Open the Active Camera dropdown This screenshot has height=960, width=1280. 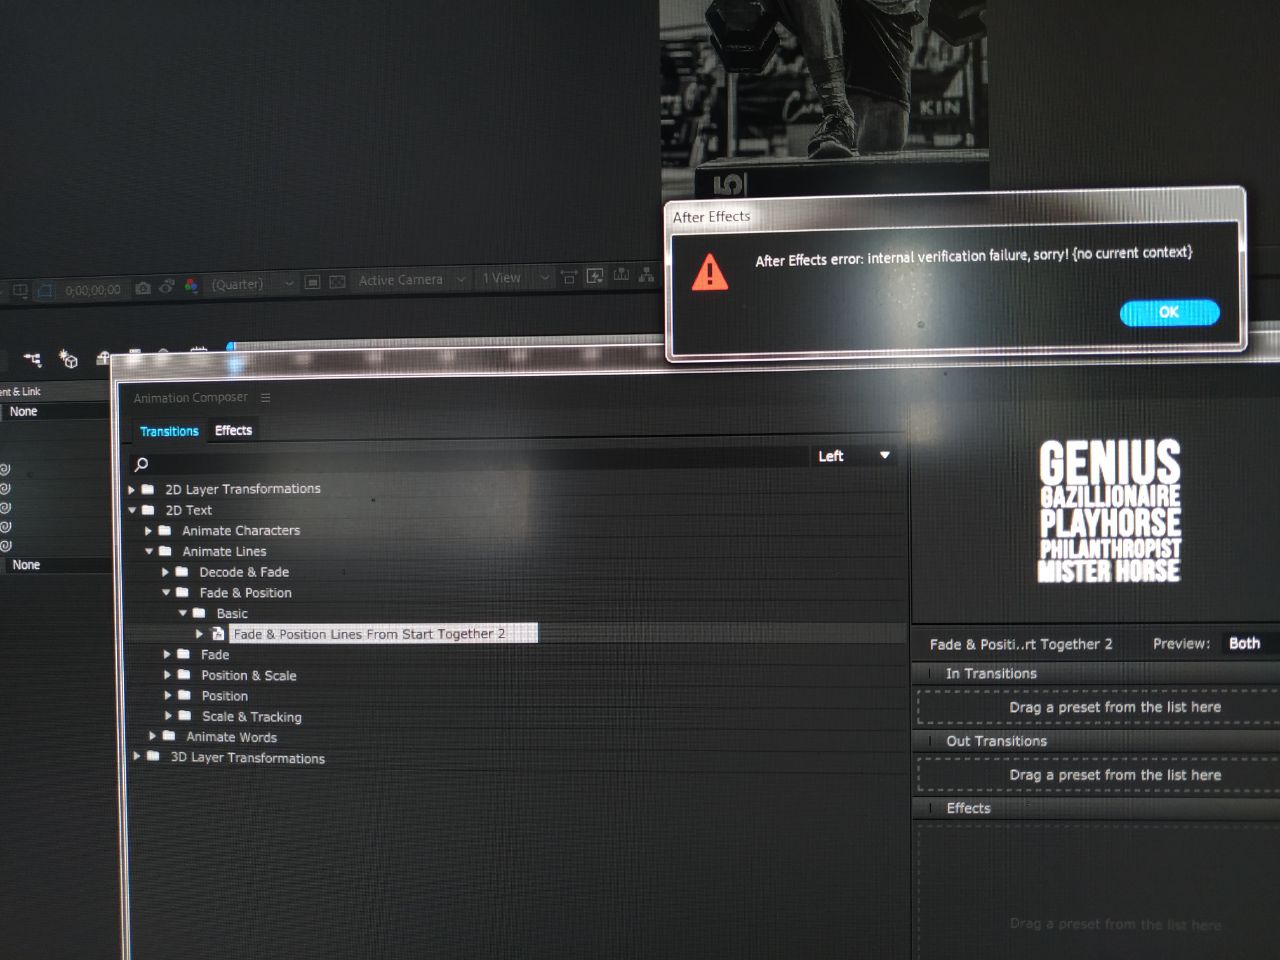tap(411, 280)
